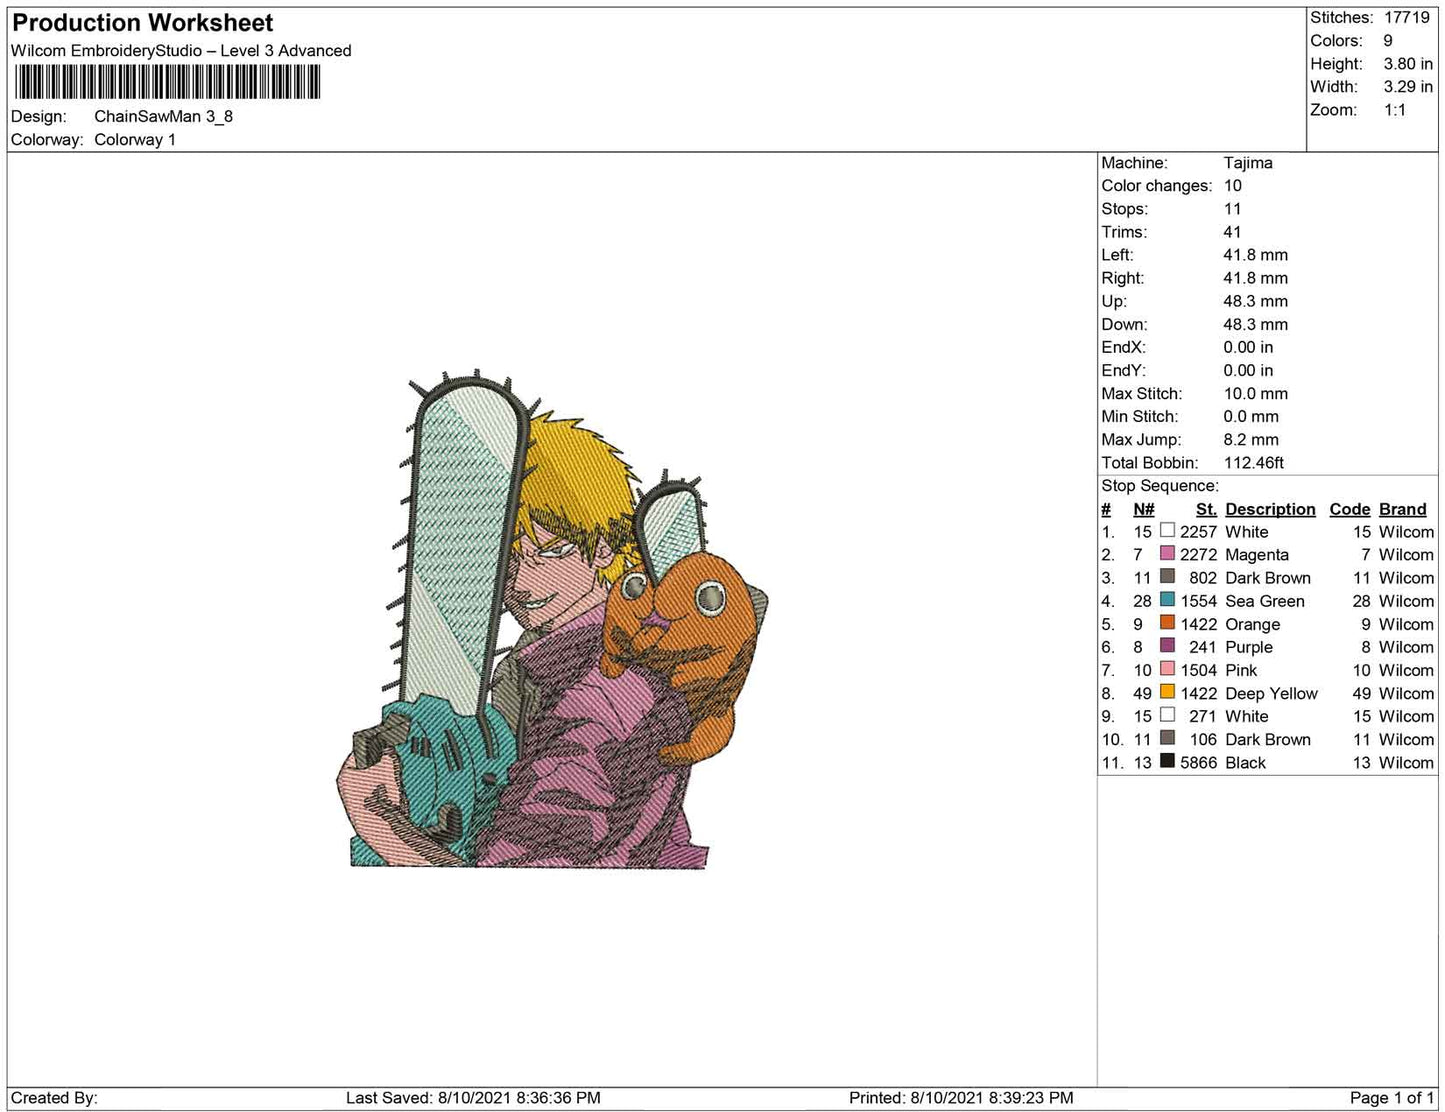
Task: Click the Height value "3.80 in"
Action: click(x=1408, y=64)
